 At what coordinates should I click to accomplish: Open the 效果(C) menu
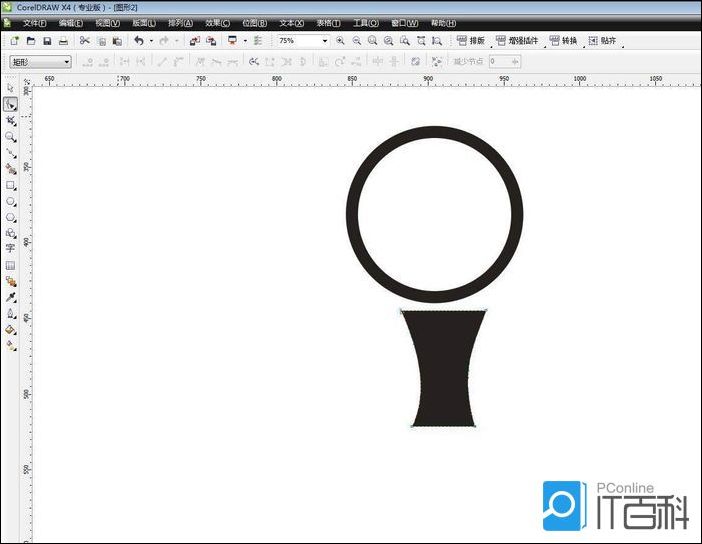218,23
